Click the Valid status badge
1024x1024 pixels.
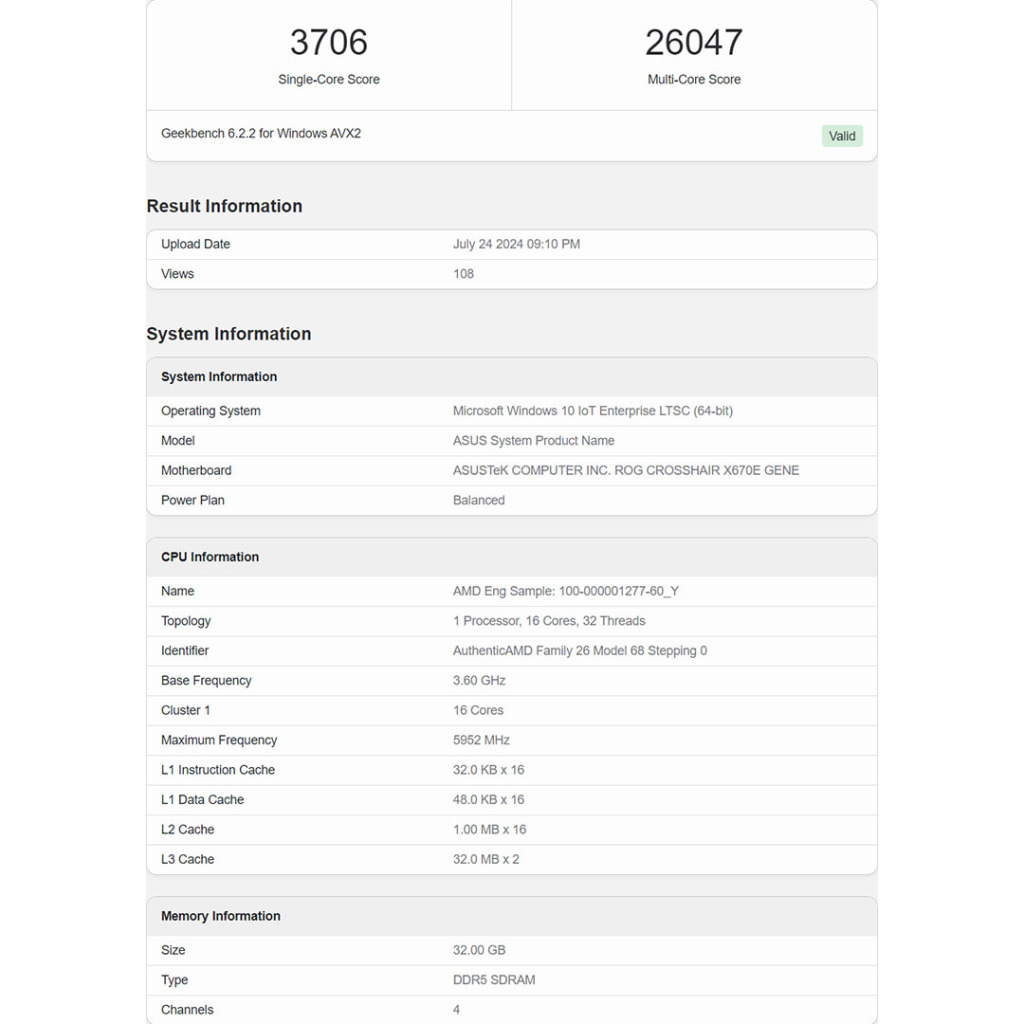click(x=842, y=136)
